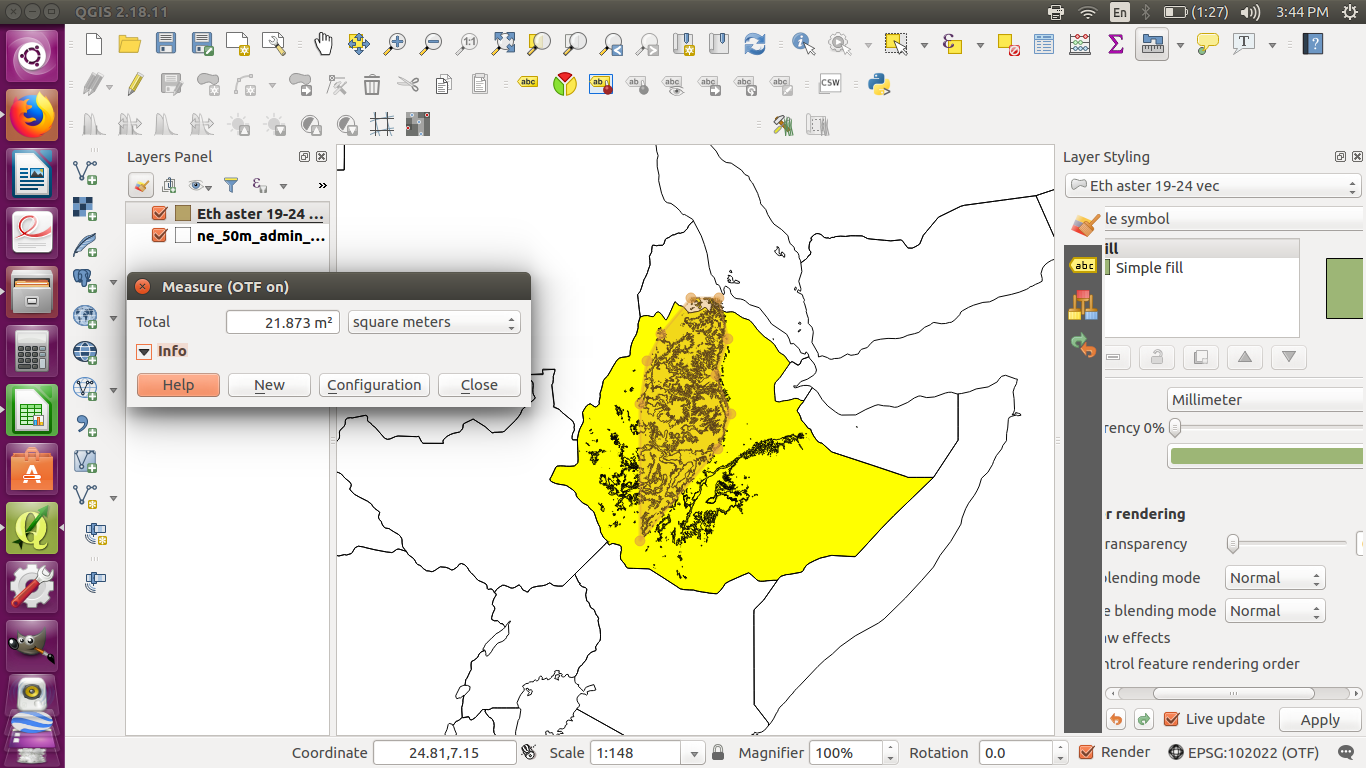Viewport: 1366px width, 768px height.
Task: Open layer labeling options abc icon
Action: [528, 84]
